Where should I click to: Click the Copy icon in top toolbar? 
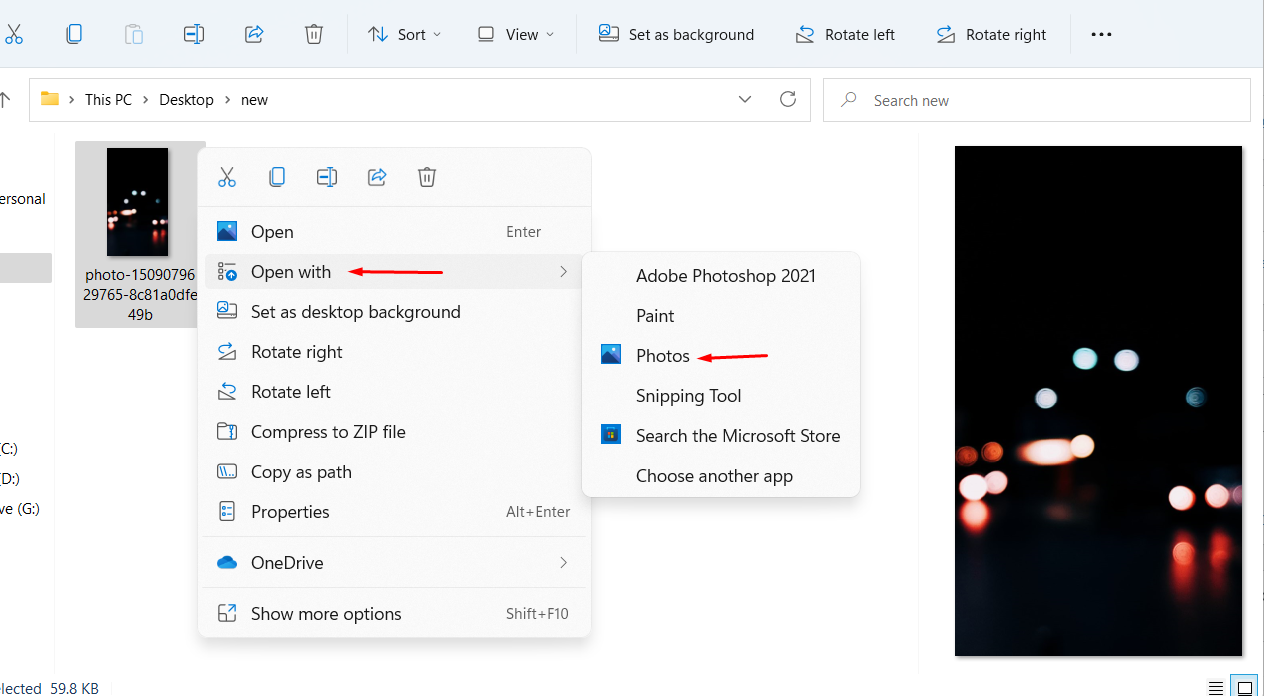click(74, 34)
